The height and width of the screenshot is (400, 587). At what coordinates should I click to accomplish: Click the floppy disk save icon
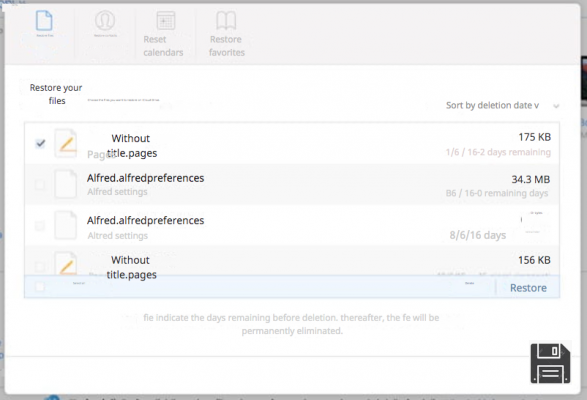[x=550, y=363]
